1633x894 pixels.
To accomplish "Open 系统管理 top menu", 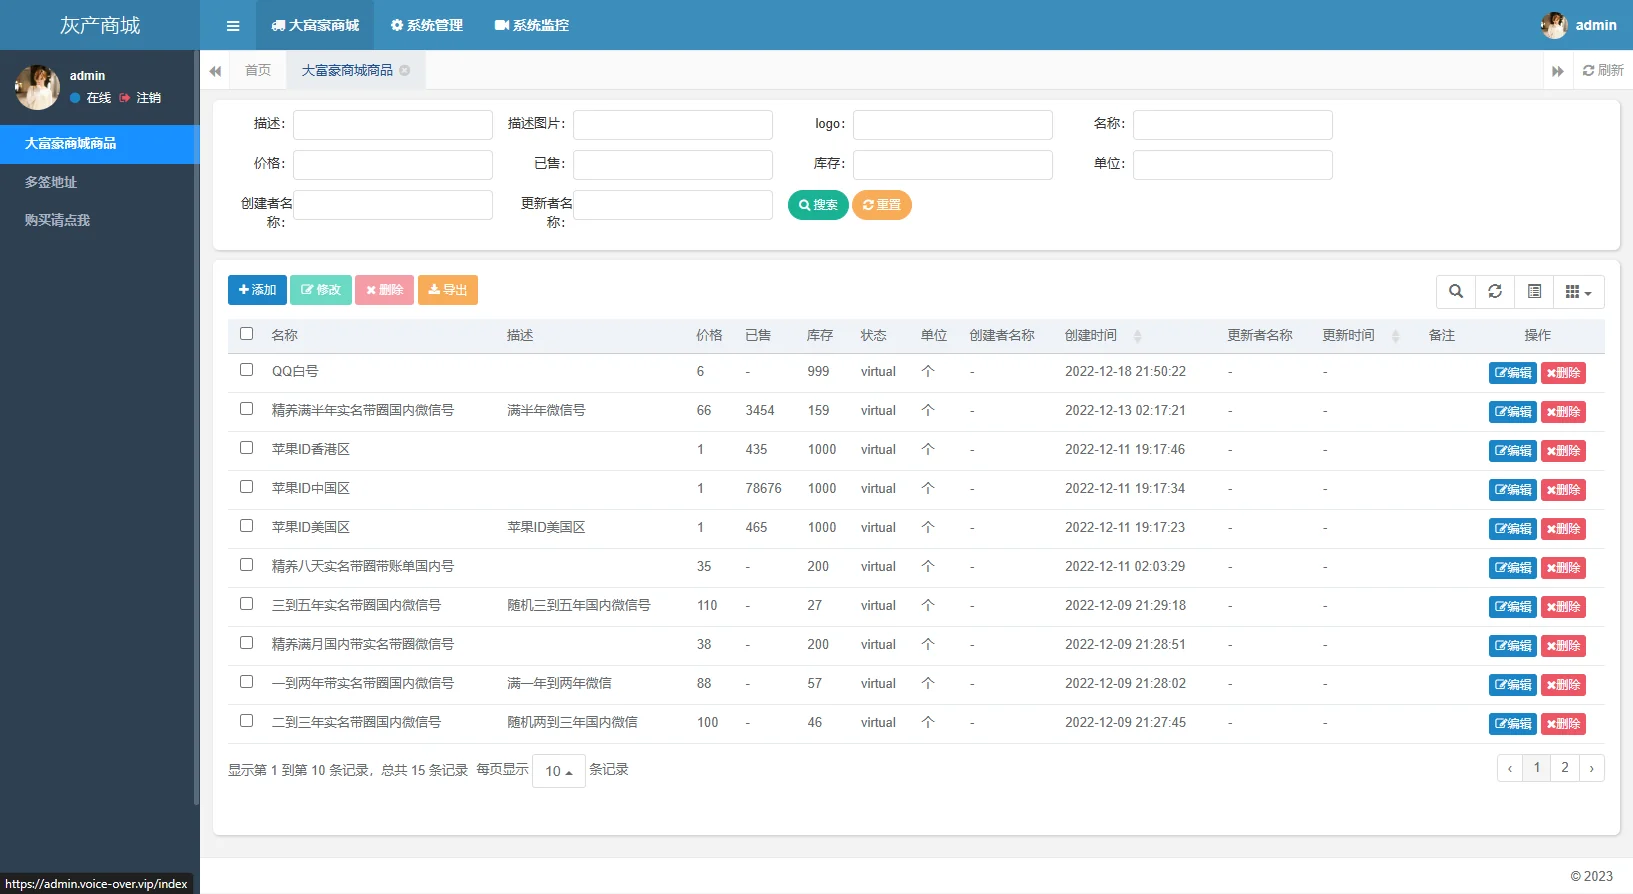I will point(426,25).
